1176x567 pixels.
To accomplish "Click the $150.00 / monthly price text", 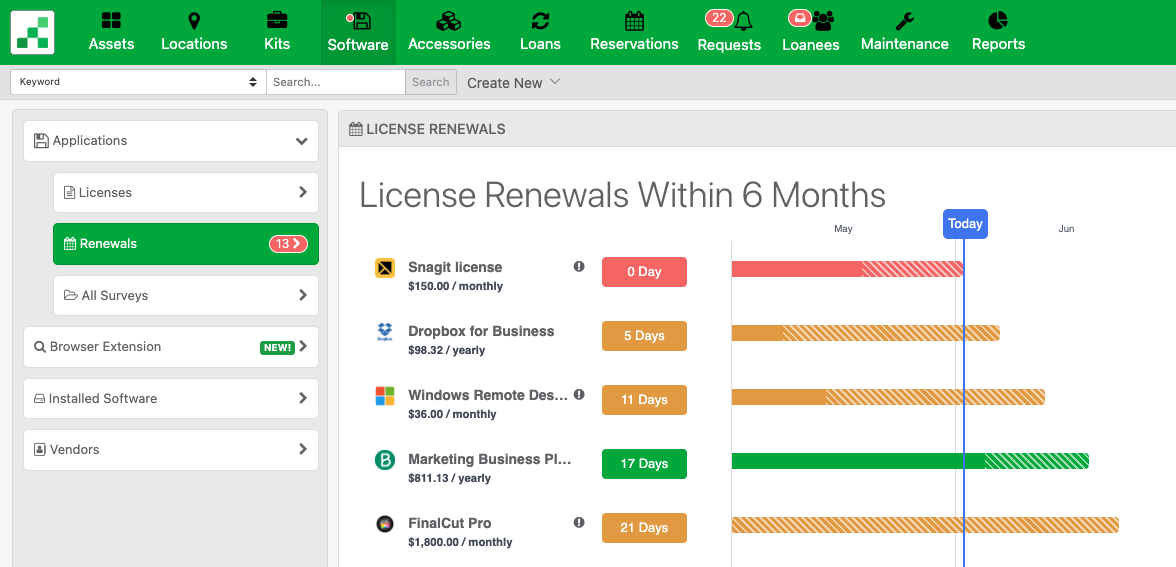I will [x=455, y=286].
